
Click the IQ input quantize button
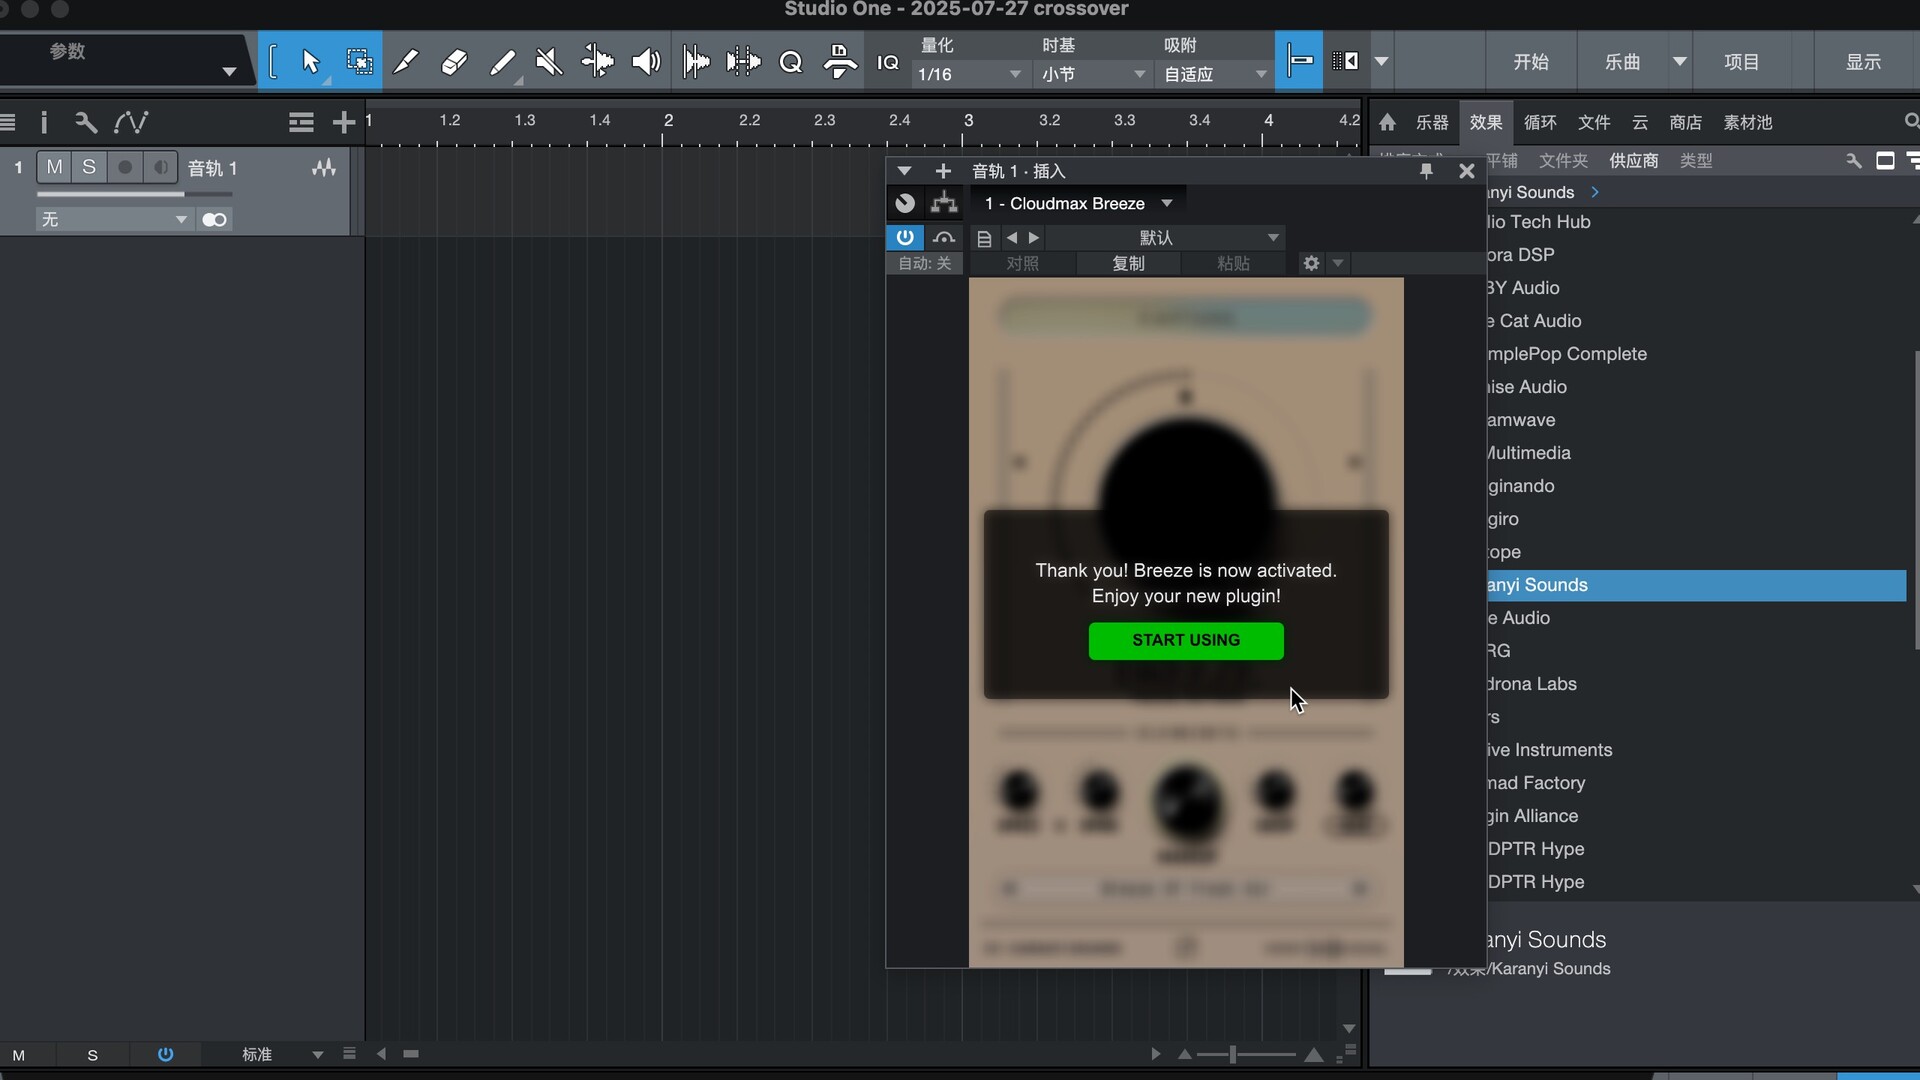pyautogui.click(x=888, y=62)
